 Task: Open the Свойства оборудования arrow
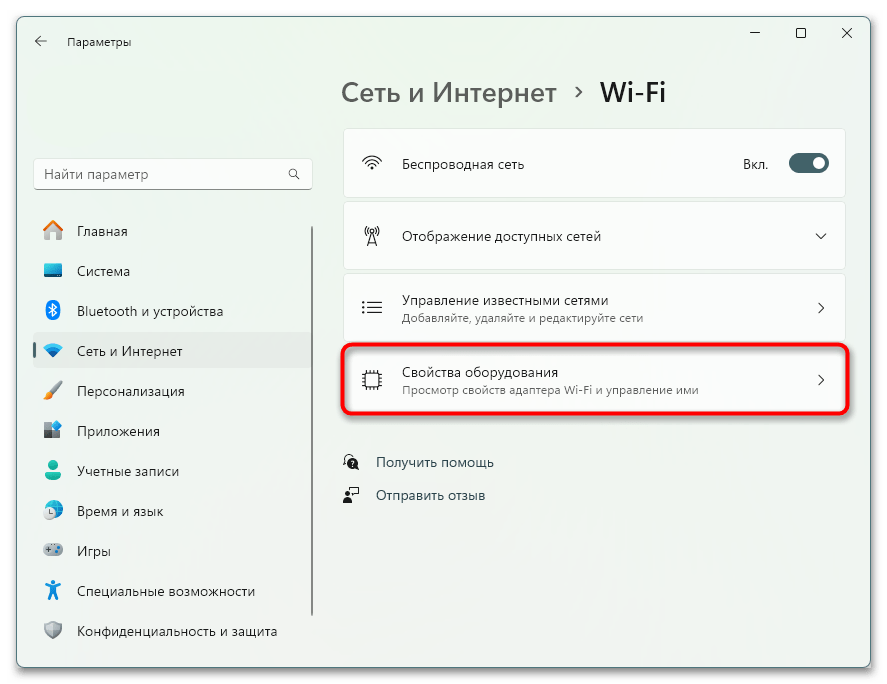[821, 380]
